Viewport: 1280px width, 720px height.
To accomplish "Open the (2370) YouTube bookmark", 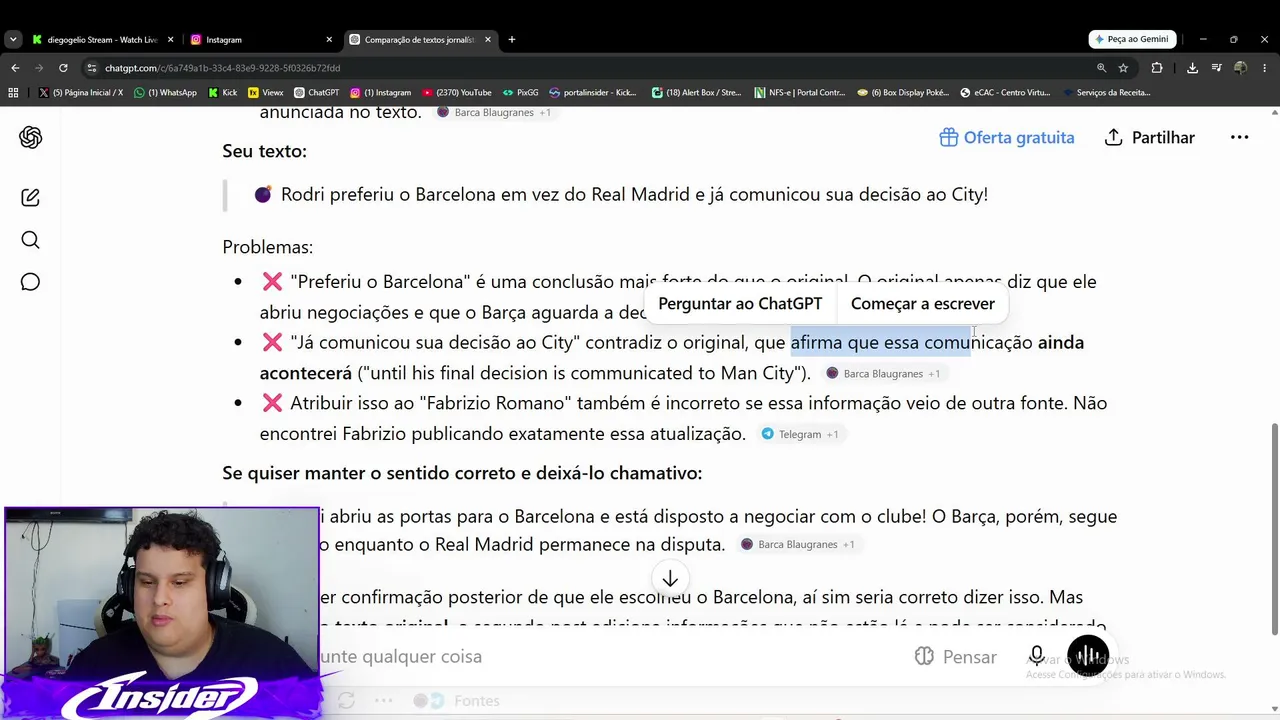I will 457,93.
